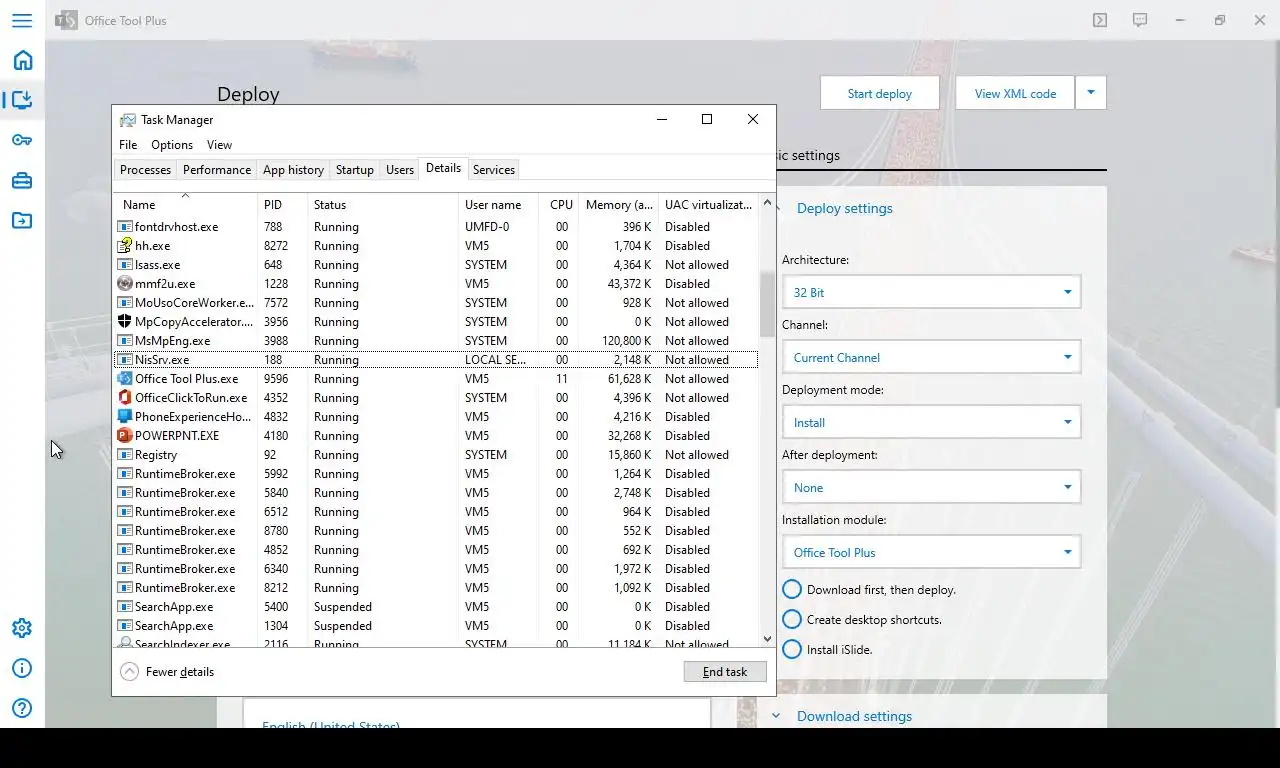Sort by the Memory column header
Image resolution: width=1280 pixels, height=768 pixels.
(x=618, y=204)
